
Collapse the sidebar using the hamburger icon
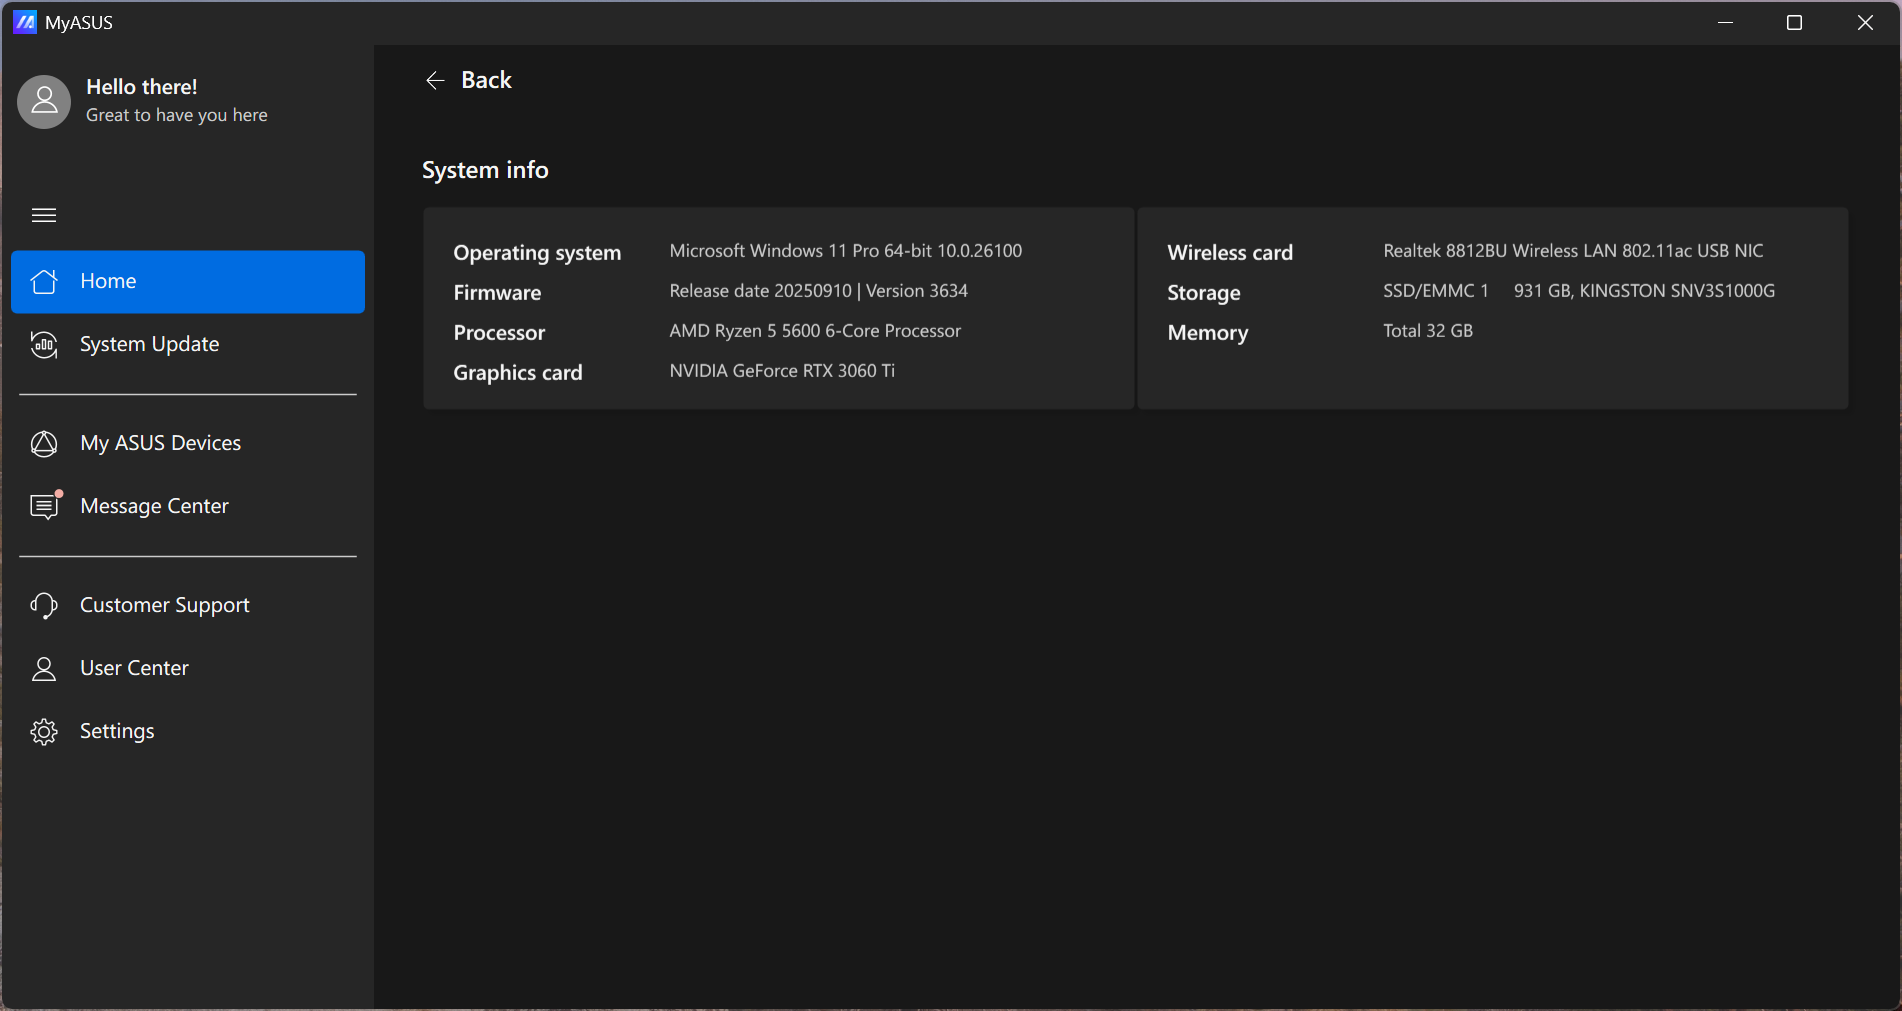(44, 215)
